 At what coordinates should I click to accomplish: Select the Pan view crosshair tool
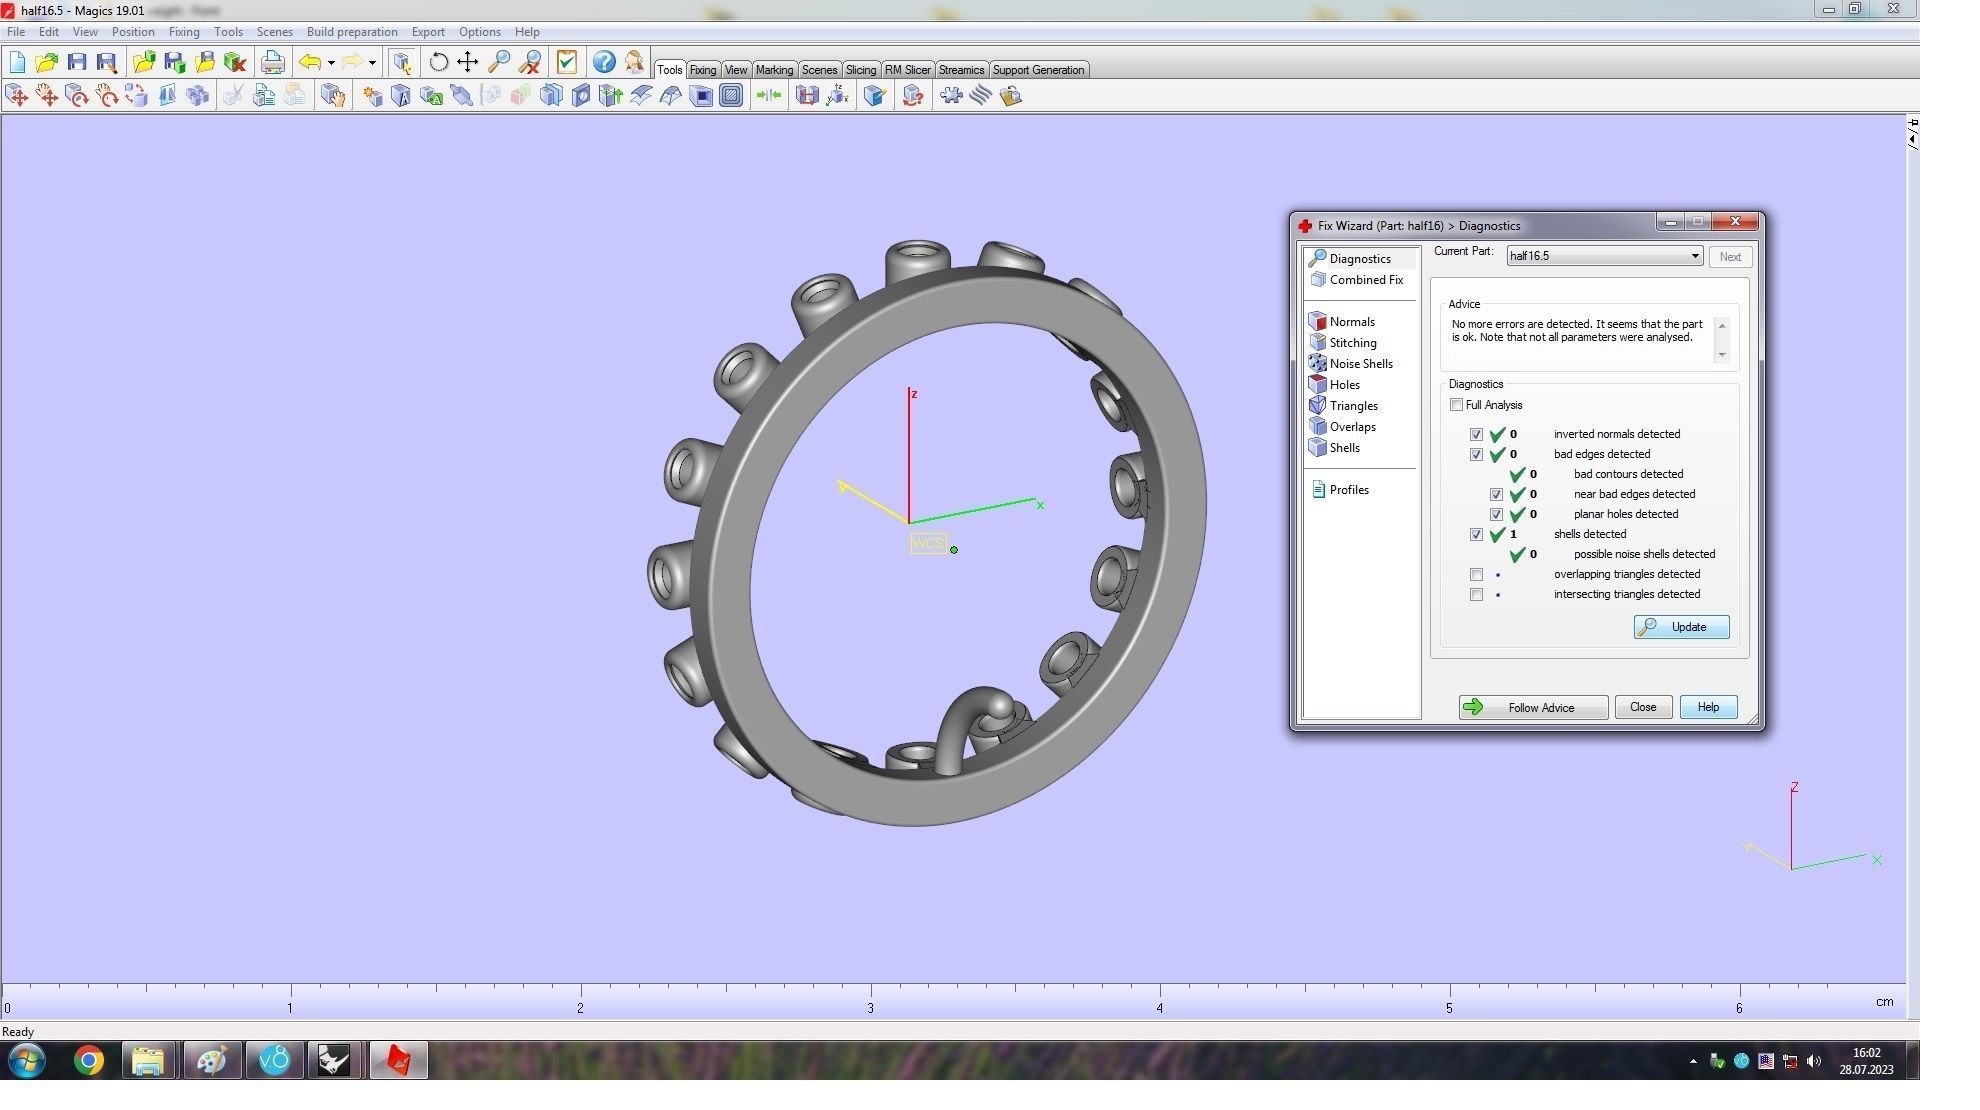coord(467,62)
